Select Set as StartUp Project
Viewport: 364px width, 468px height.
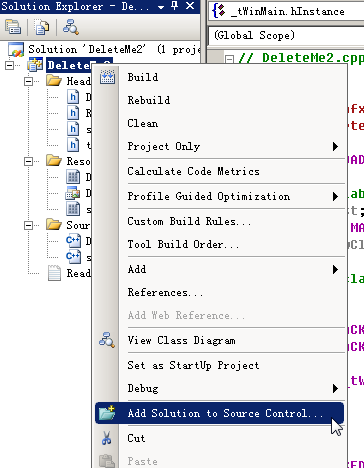click(x=193, y=365)
